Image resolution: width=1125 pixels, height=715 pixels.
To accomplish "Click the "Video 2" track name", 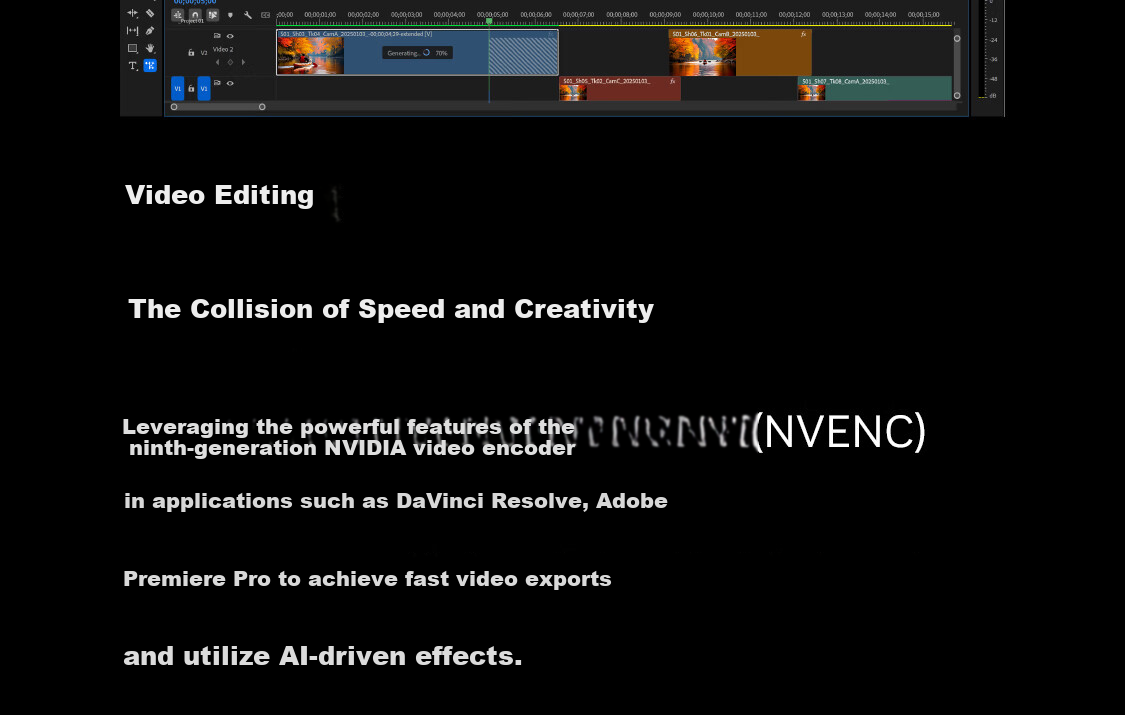I will click(x=223, y=49).
